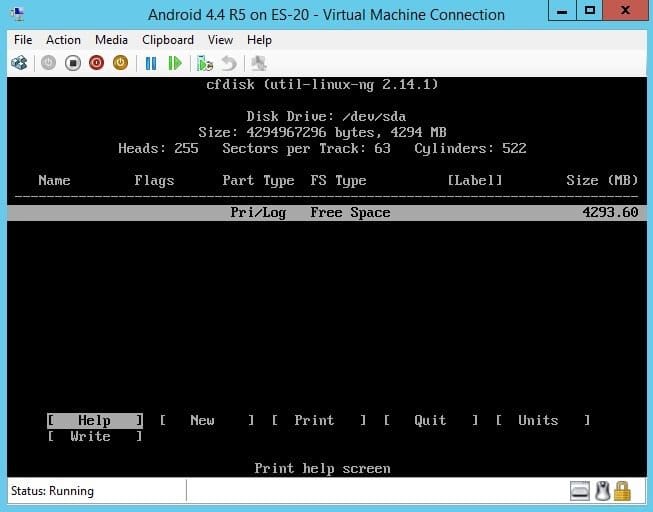Create a checkpoint with the snapshot icon
This screenshot has height=512, width=653.
click(x=205, y=63)
